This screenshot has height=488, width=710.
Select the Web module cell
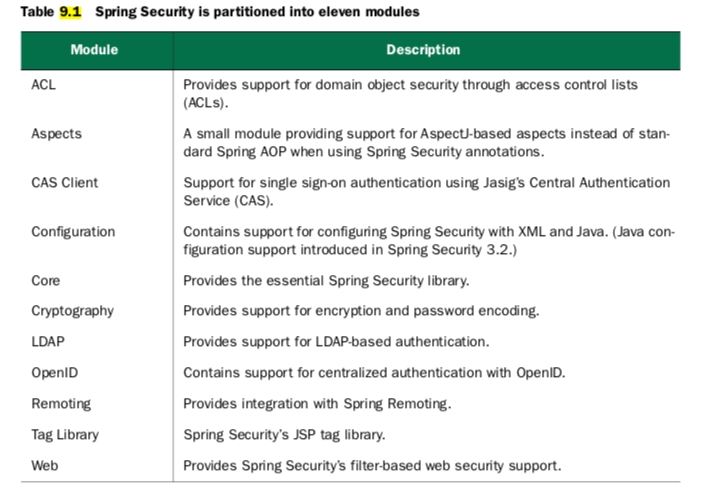pos(45,465)
